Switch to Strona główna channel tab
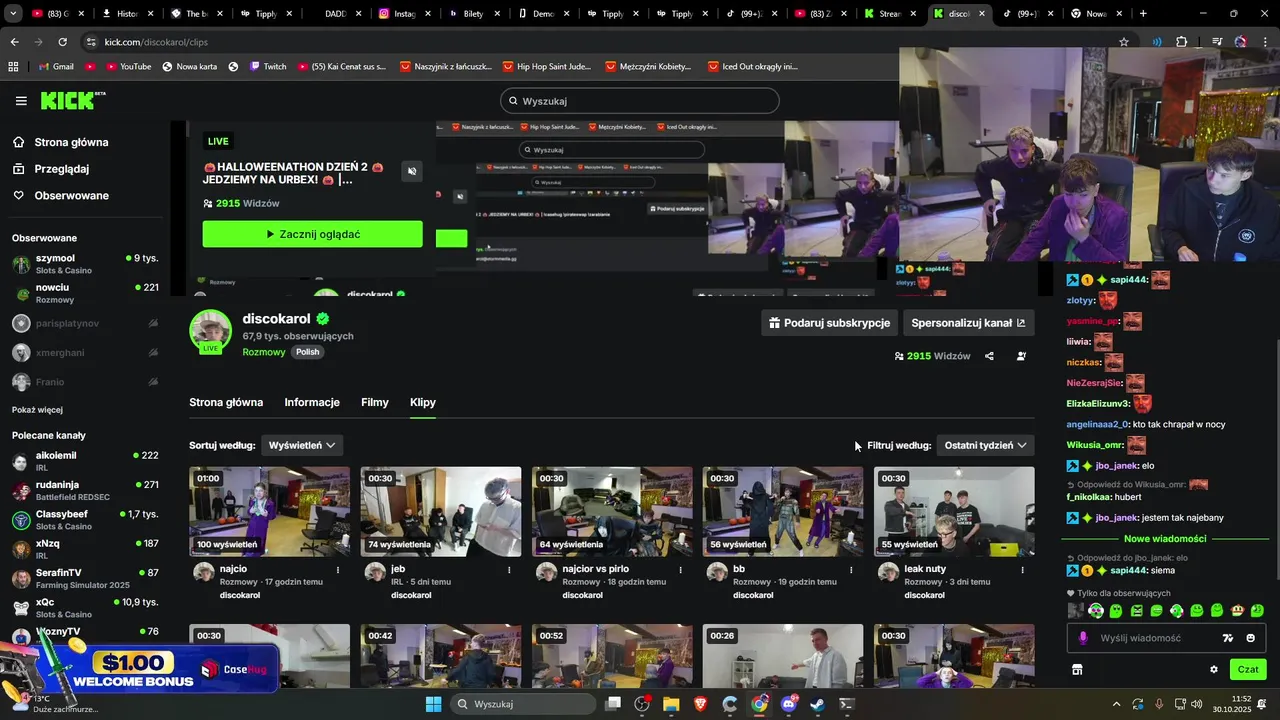 click(226, 402)
